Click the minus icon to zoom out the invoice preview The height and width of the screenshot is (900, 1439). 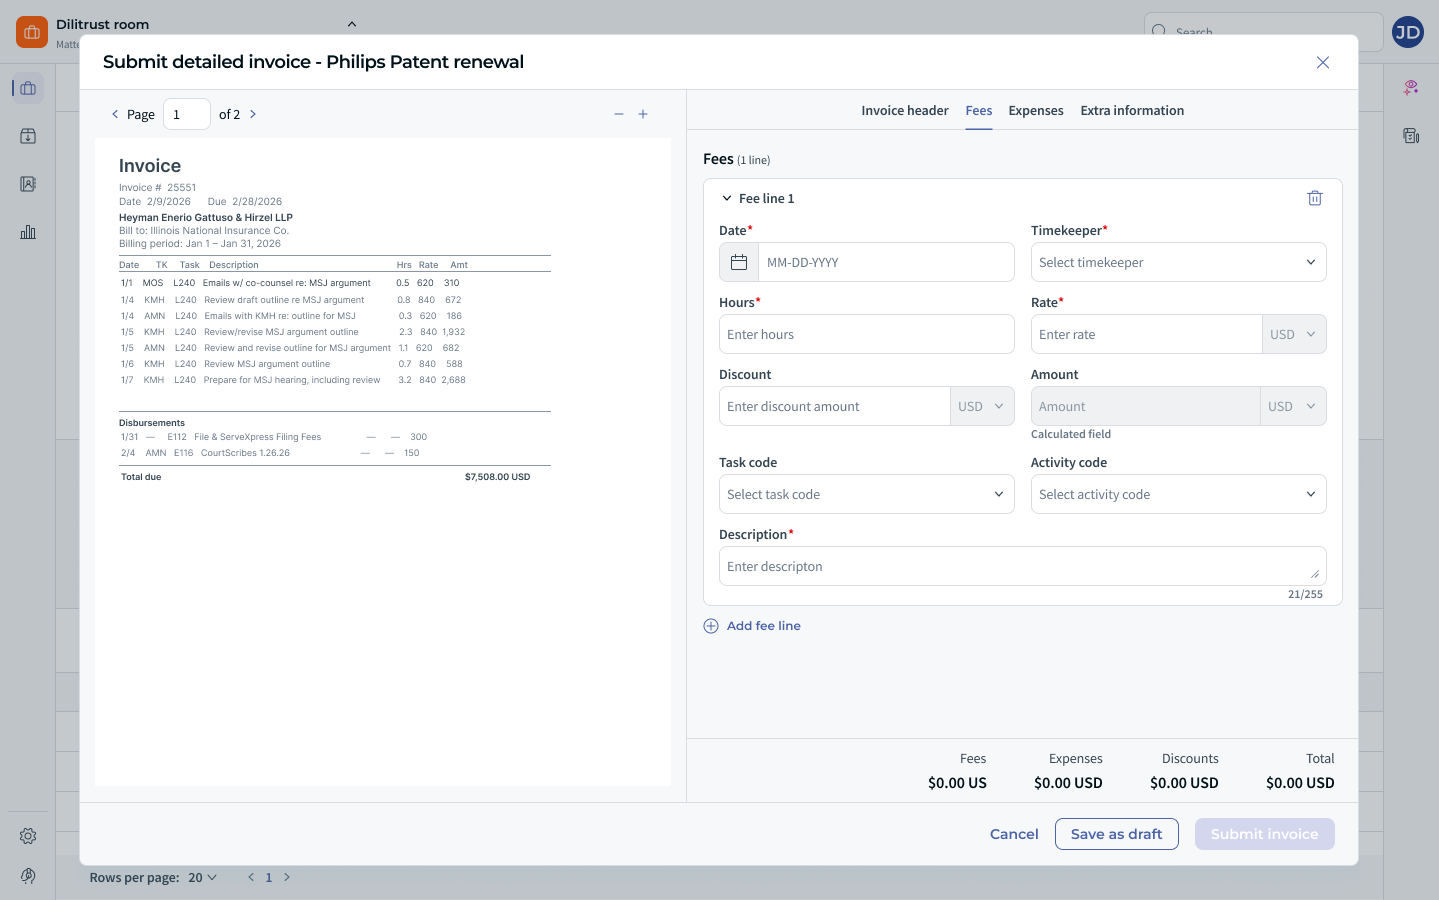click(619, 114)
